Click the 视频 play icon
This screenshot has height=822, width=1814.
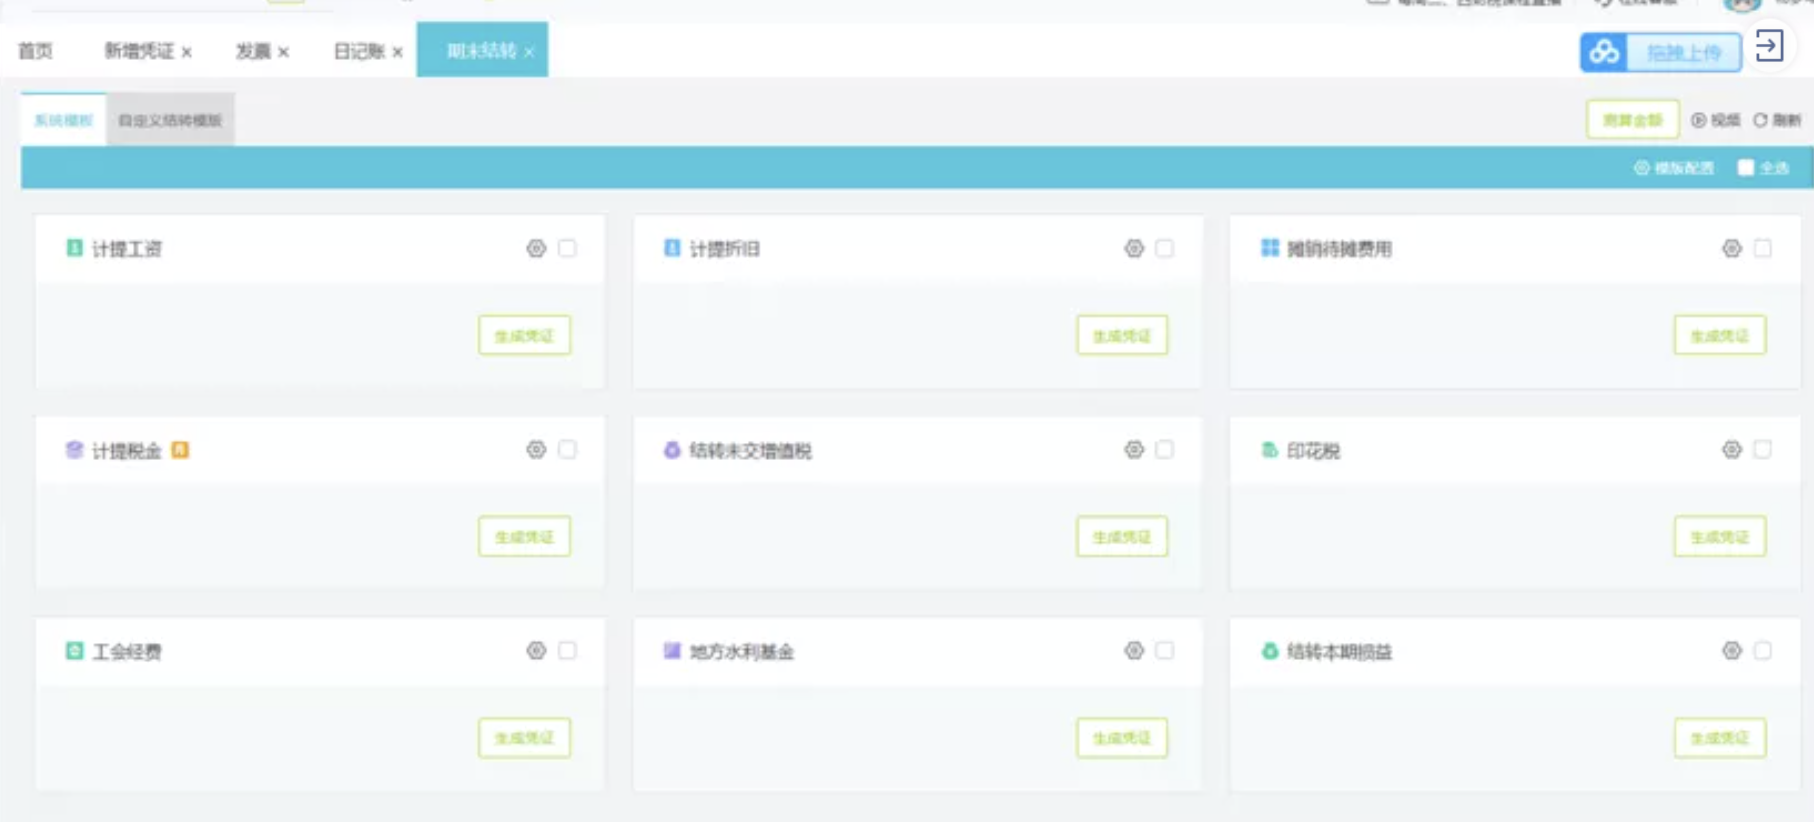1698,120
